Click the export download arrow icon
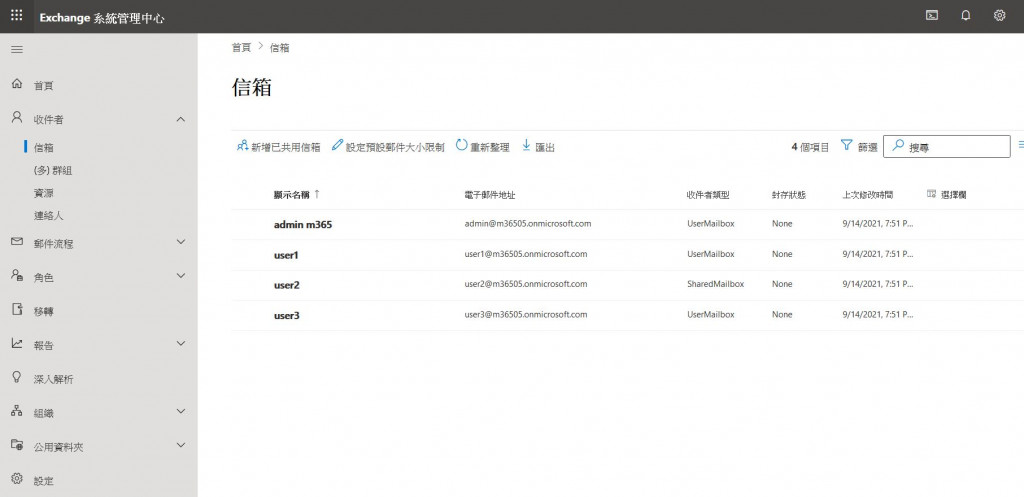Screen dimensions: 1024x497 click(x=526, y=145)
